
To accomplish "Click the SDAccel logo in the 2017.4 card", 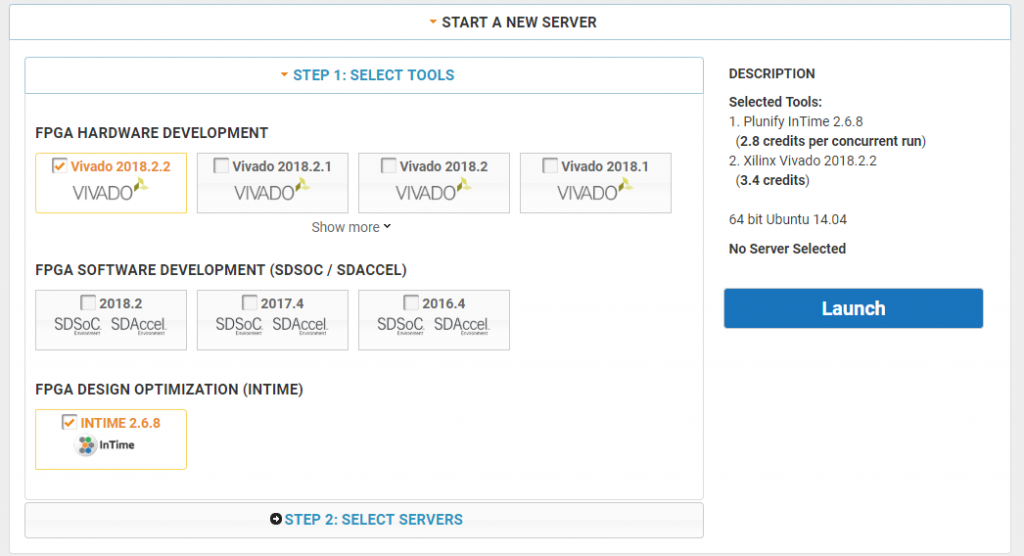I will tap(300, 325).
